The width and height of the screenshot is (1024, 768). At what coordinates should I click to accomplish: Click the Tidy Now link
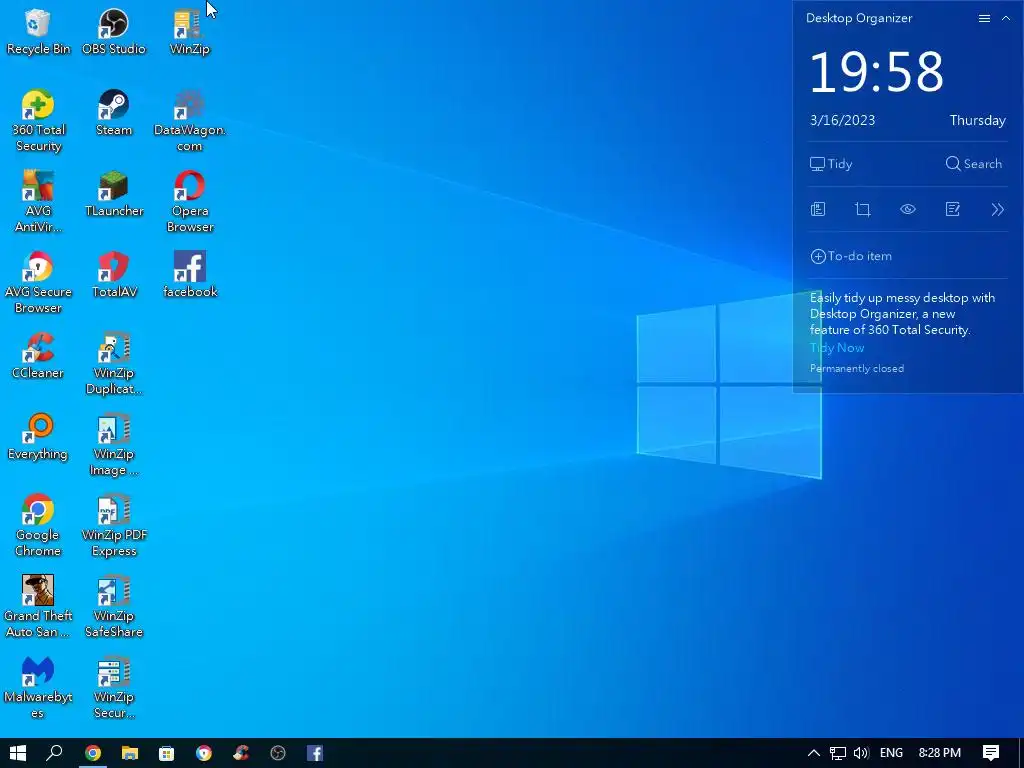coord(837,348)
